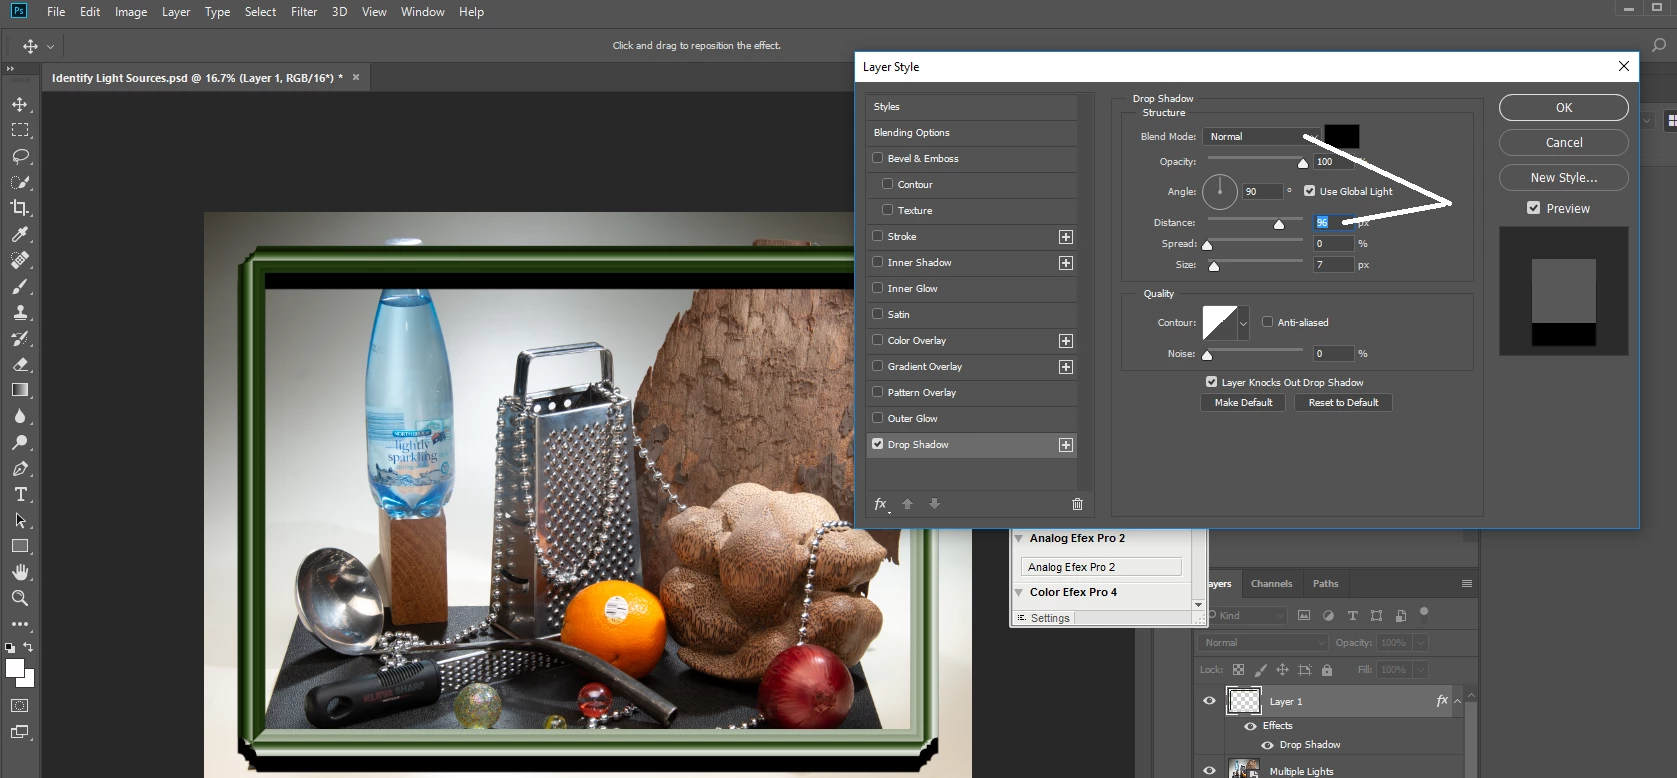Click the Make Default button
The width and height of the screenshot is (1677, 778).
[x=1243, y=402]
